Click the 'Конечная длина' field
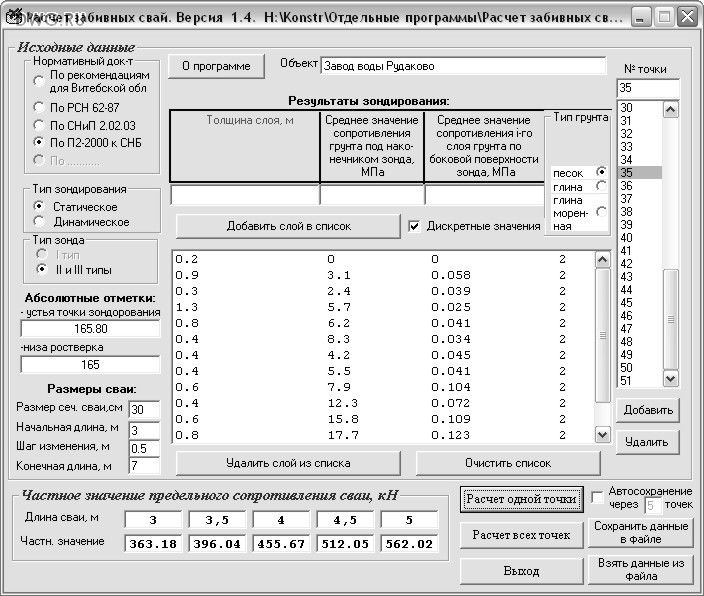This screenshot has height=596, width=704. click(144, 466)
